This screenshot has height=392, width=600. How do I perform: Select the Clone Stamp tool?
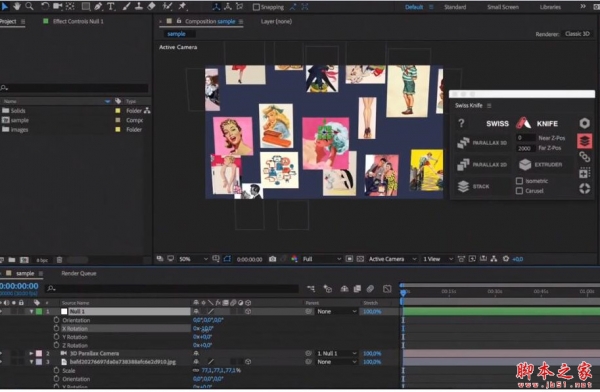coord(139,6)
